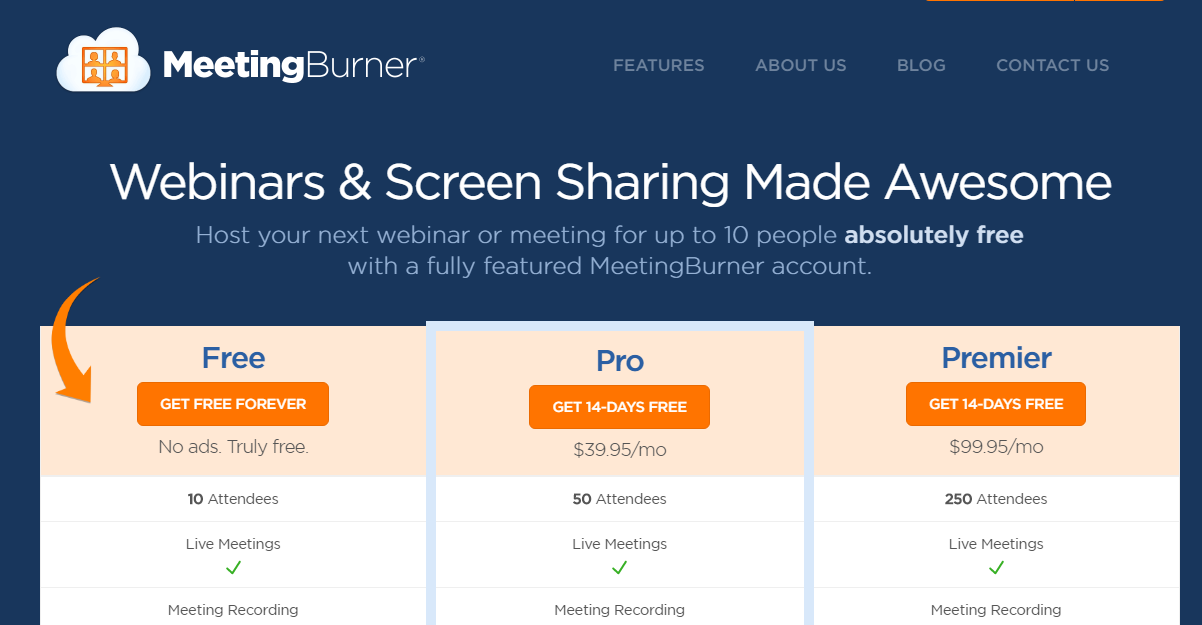1202x625 pixels.
Task: Click the 'No ads. Truly free.' text
Action: coord(233,447)
